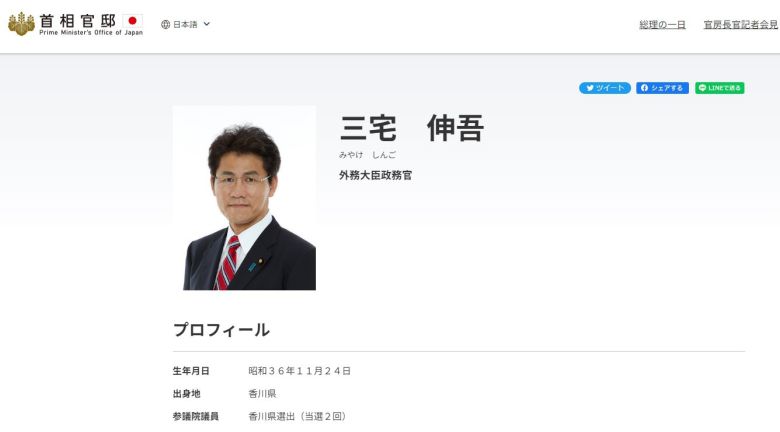Click the Japanese flag icon in header
Screen dimensions: 780x432
pyautogui.click(x=133, y=21)
